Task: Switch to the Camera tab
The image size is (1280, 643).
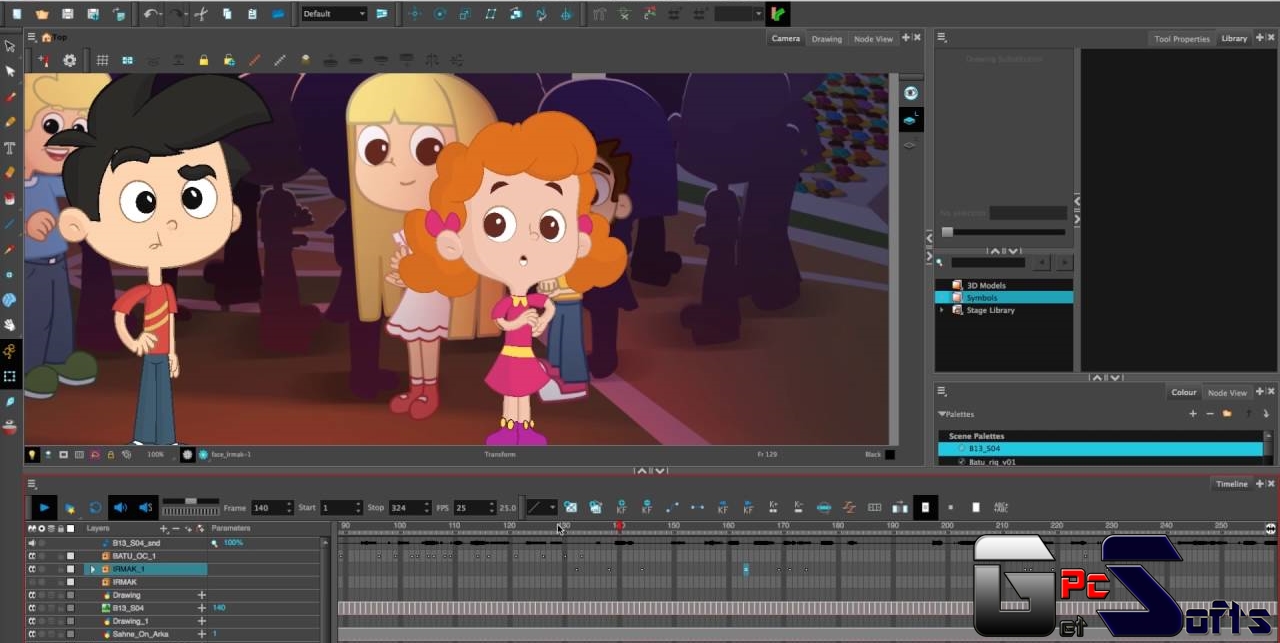Action: click(x=785, y=39)
